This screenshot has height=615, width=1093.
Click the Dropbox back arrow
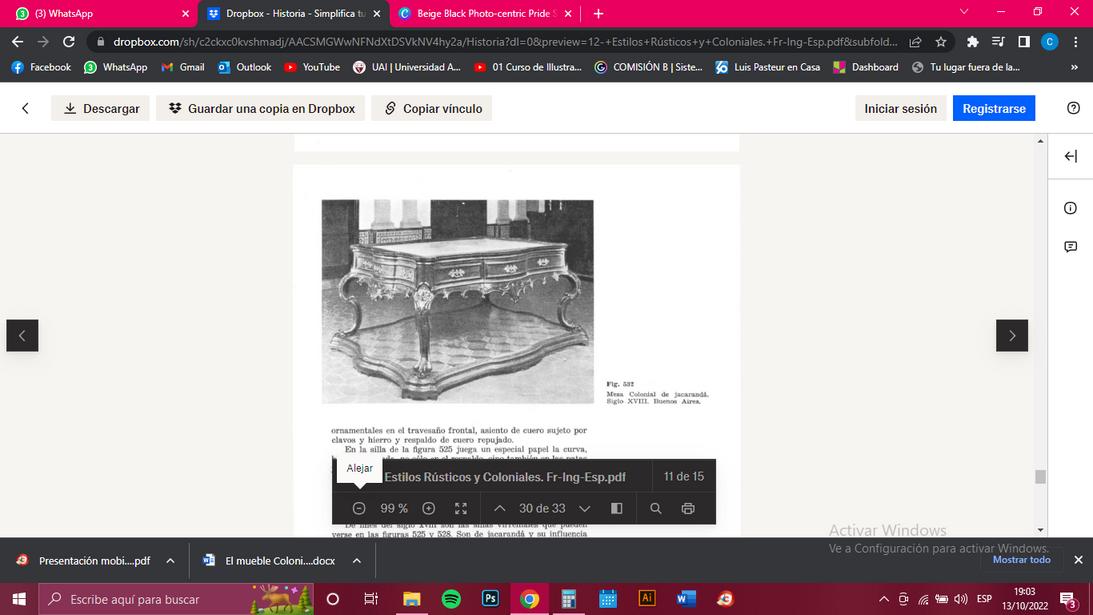point(25,108)
